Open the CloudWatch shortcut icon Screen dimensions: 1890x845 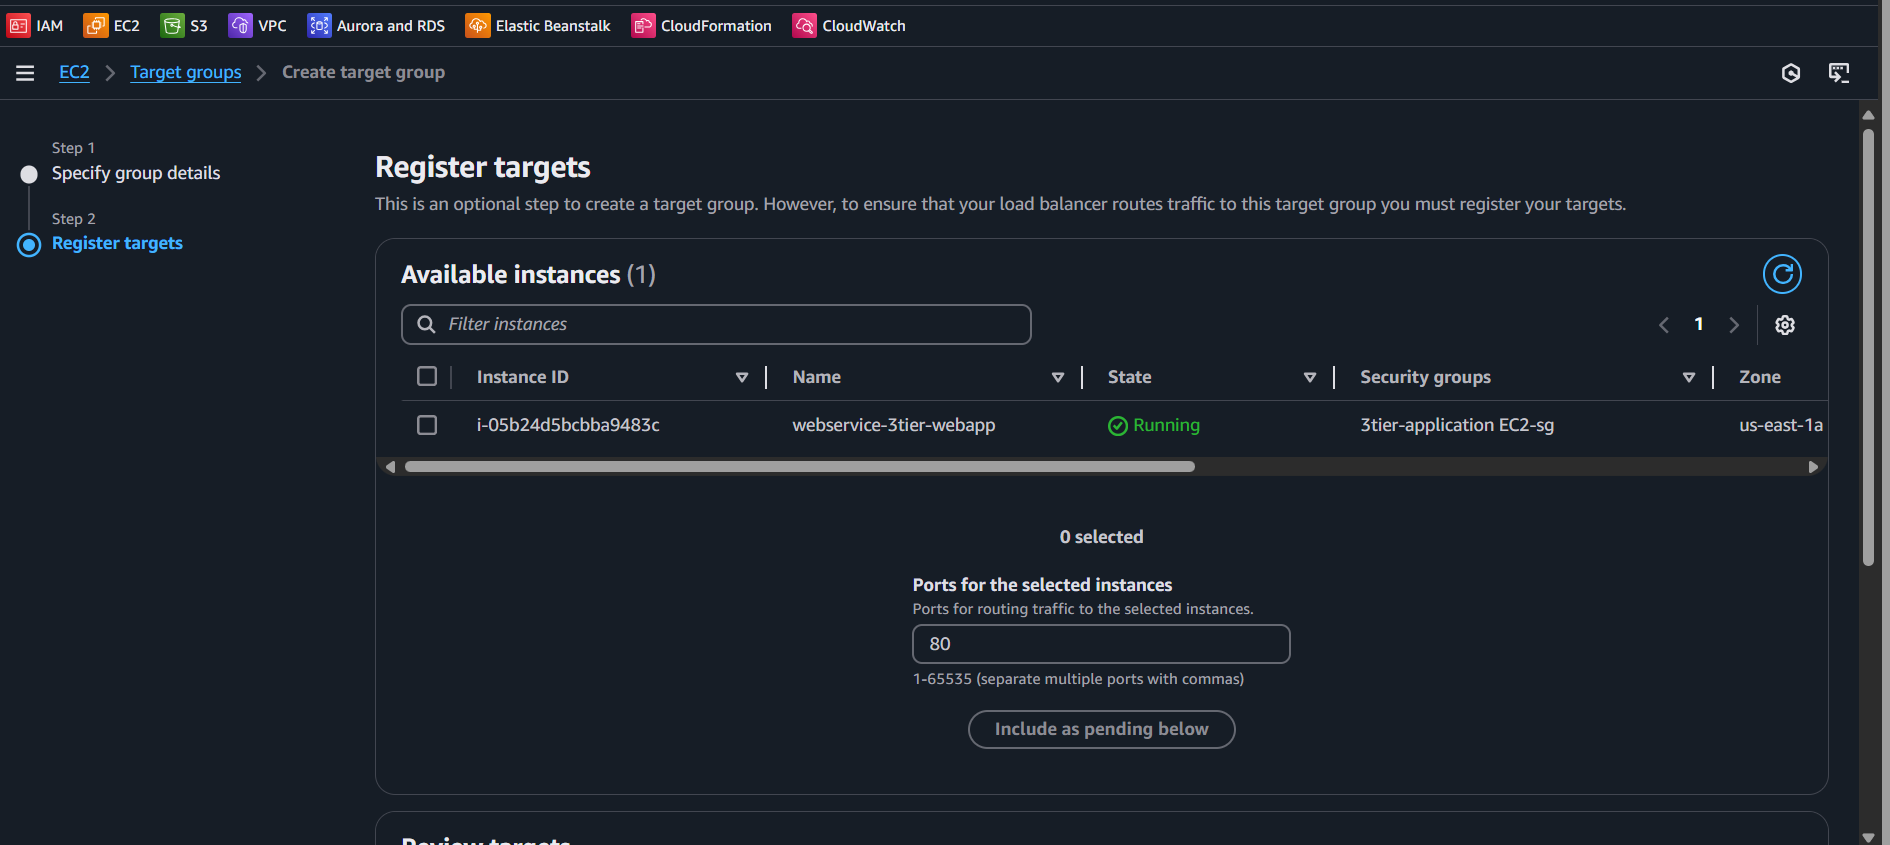804,25
